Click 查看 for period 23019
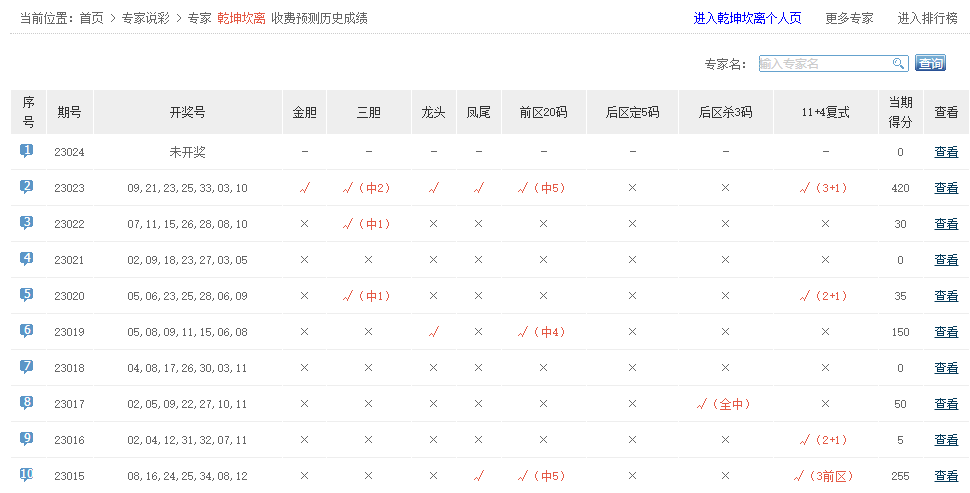Image resolution: width=970 pixels, height=493 pixels. [x=946, y=332]
